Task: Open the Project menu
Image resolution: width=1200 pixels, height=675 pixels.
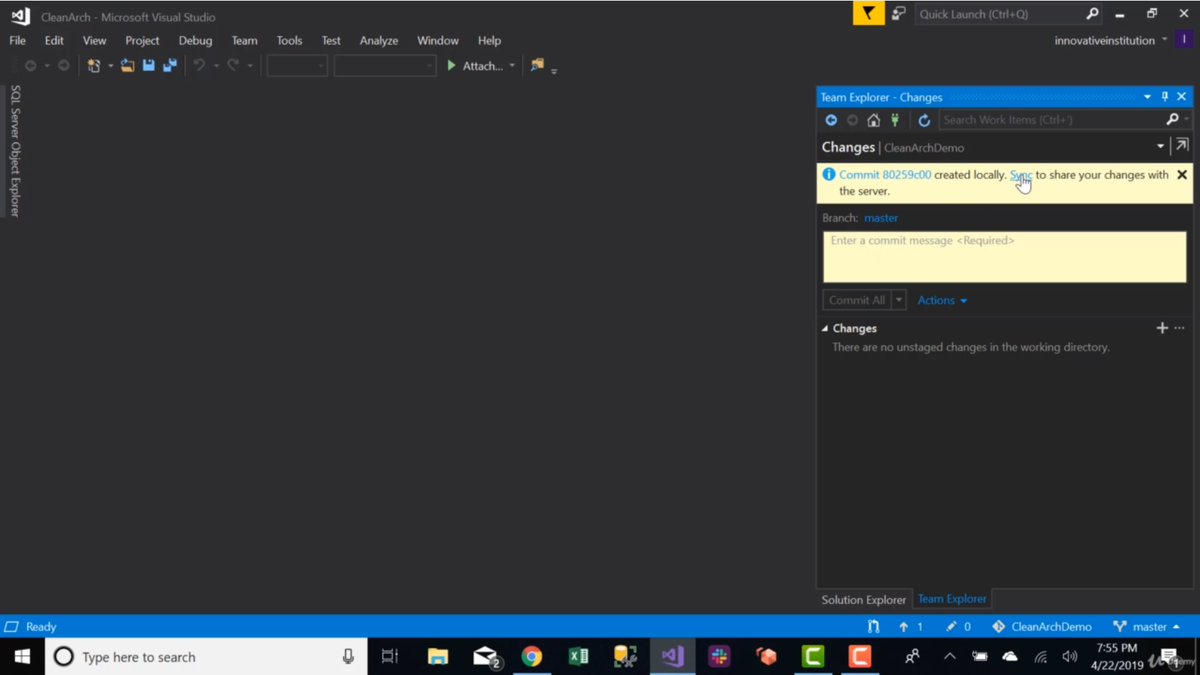Action: click(142, 41)
